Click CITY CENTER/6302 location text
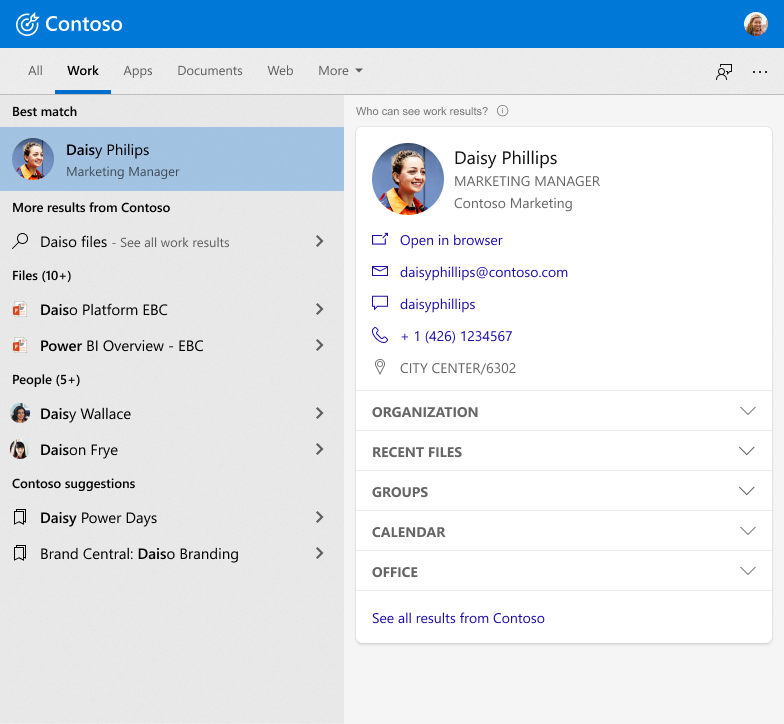Image resolution: width=784 pixels, height=724 pixels. pos(458,368)
